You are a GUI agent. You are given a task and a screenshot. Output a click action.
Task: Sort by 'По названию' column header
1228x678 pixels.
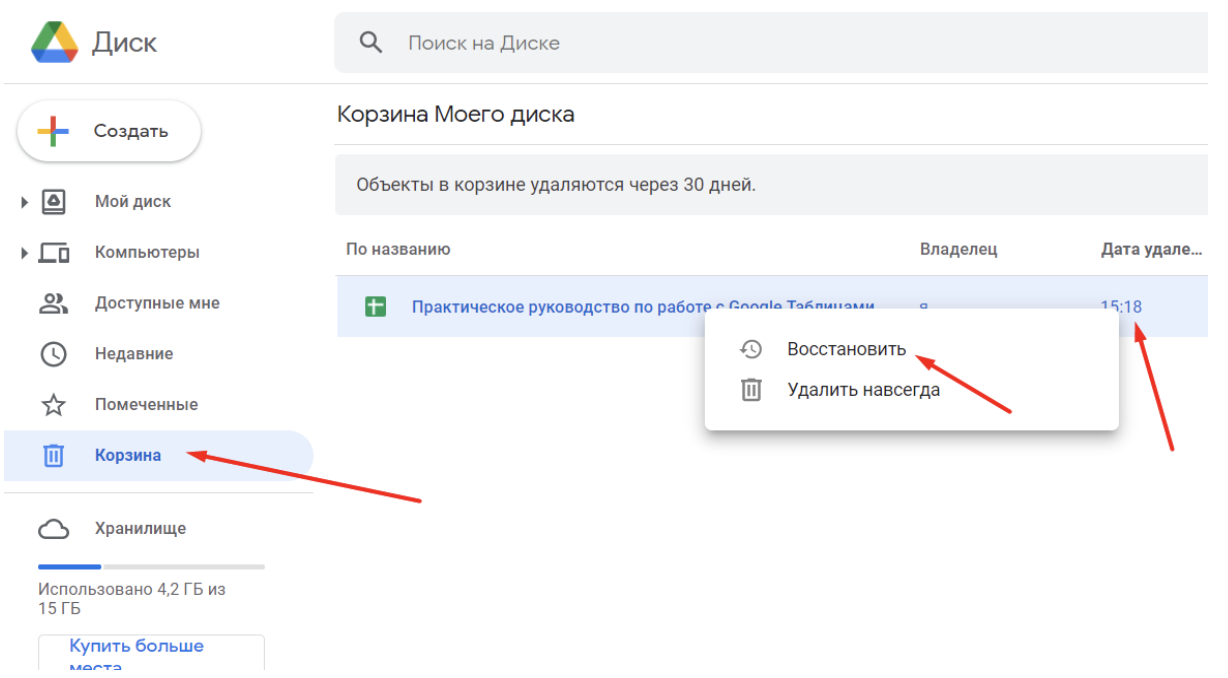[398, 249]
